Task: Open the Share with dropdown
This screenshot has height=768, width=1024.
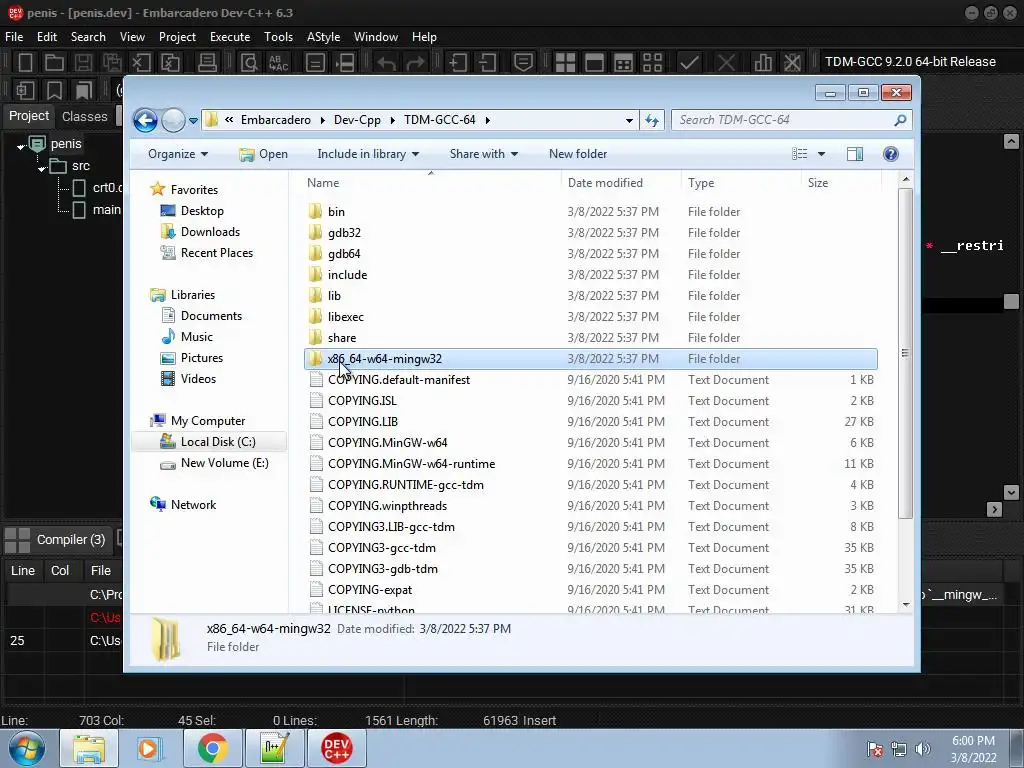Action: click(483, 154)
